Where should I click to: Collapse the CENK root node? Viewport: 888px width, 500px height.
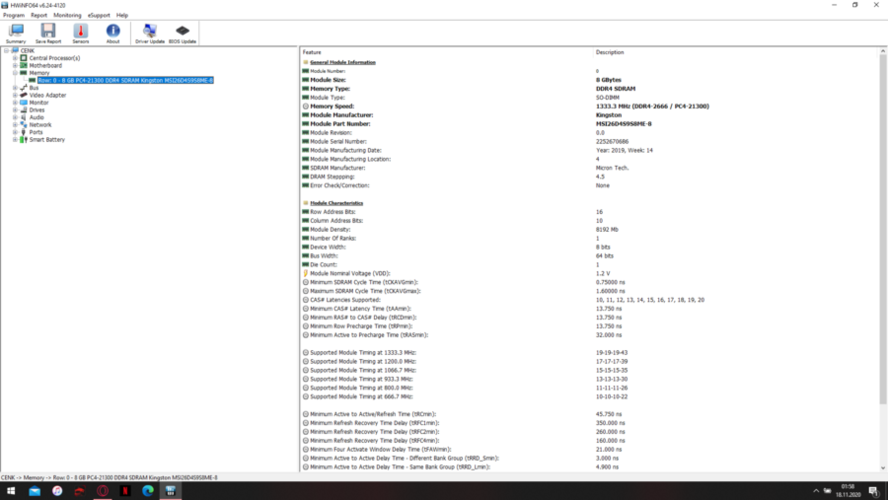pyautogui.click(x=6, y=50)
